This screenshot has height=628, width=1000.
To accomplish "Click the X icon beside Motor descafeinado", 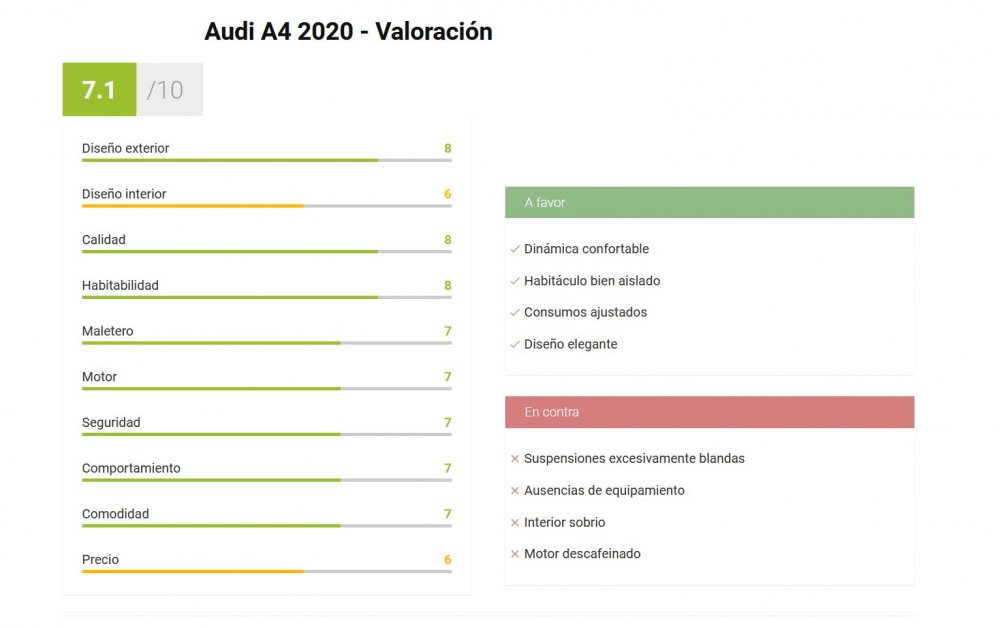I will (x=515, y=554).
